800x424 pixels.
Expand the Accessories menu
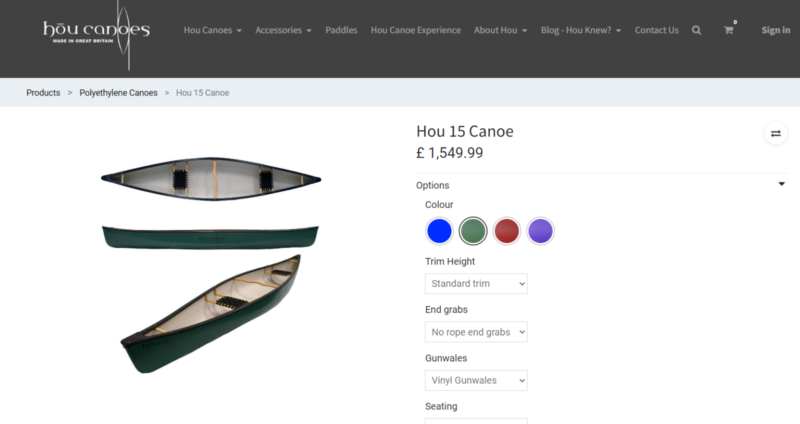tap(283, 30)
